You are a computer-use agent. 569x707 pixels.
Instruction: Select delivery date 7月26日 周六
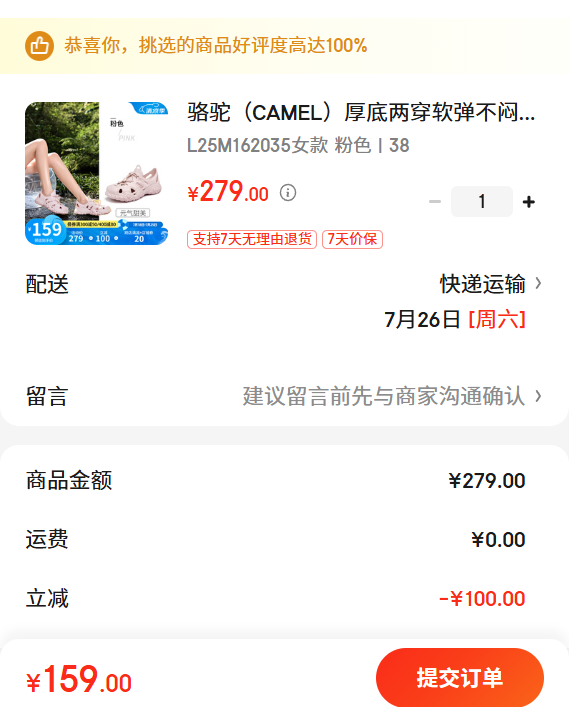[x=455, y=320]
